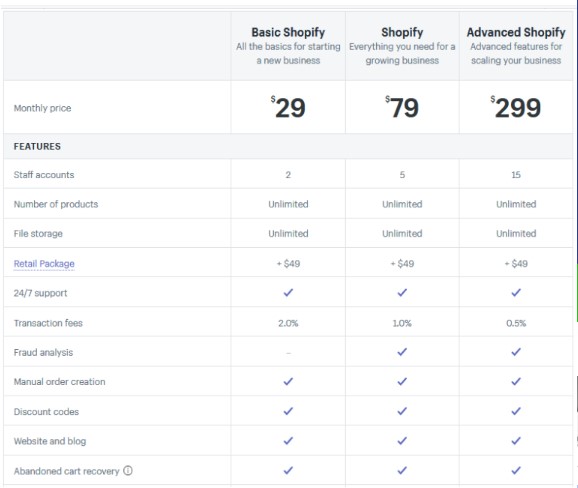The height and width of the screenshot is (488, 578).
Task: Click 'Everything you need for a growing business'
Action: pyautogui.click(x=402, y=53)
